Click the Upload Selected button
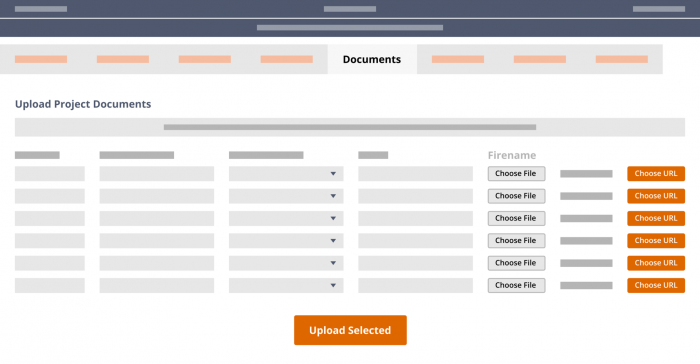The image size is (700, 364). point(350,330)
